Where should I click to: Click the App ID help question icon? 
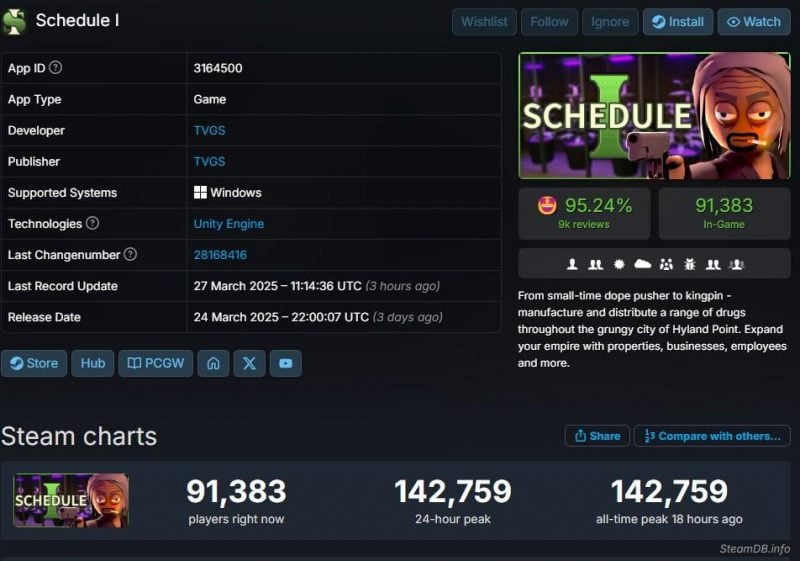[x=56, y=67]
